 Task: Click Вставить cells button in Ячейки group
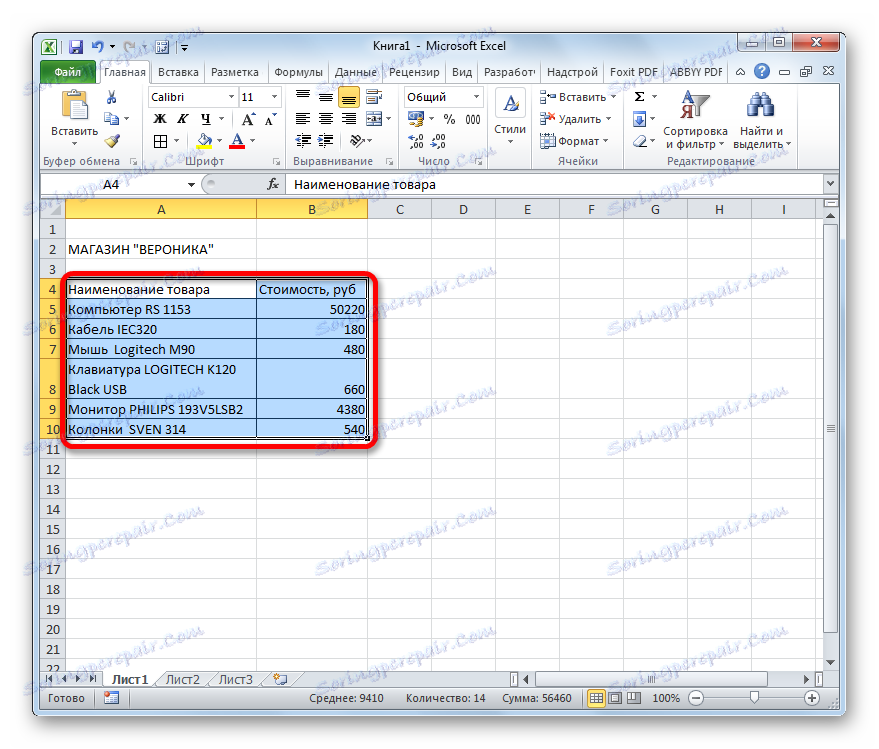click(577, 97)
